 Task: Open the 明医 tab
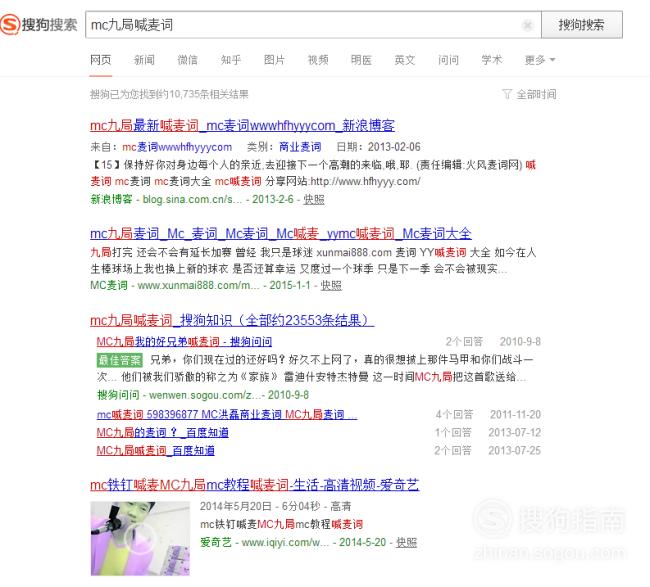(361, 60)
